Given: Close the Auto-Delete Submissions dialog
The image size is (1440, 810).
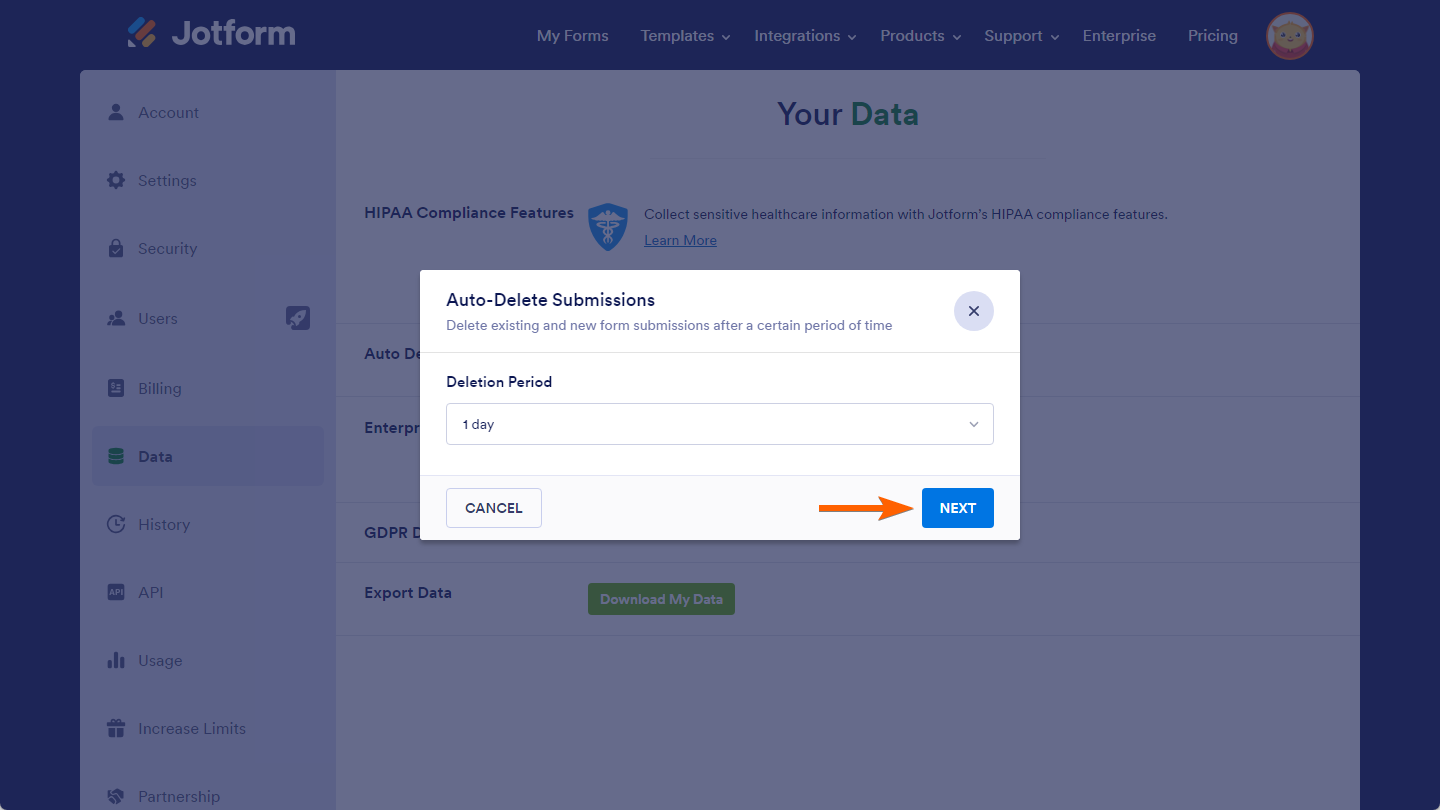Looking at the screenshot, I should (x=973, y=311).
